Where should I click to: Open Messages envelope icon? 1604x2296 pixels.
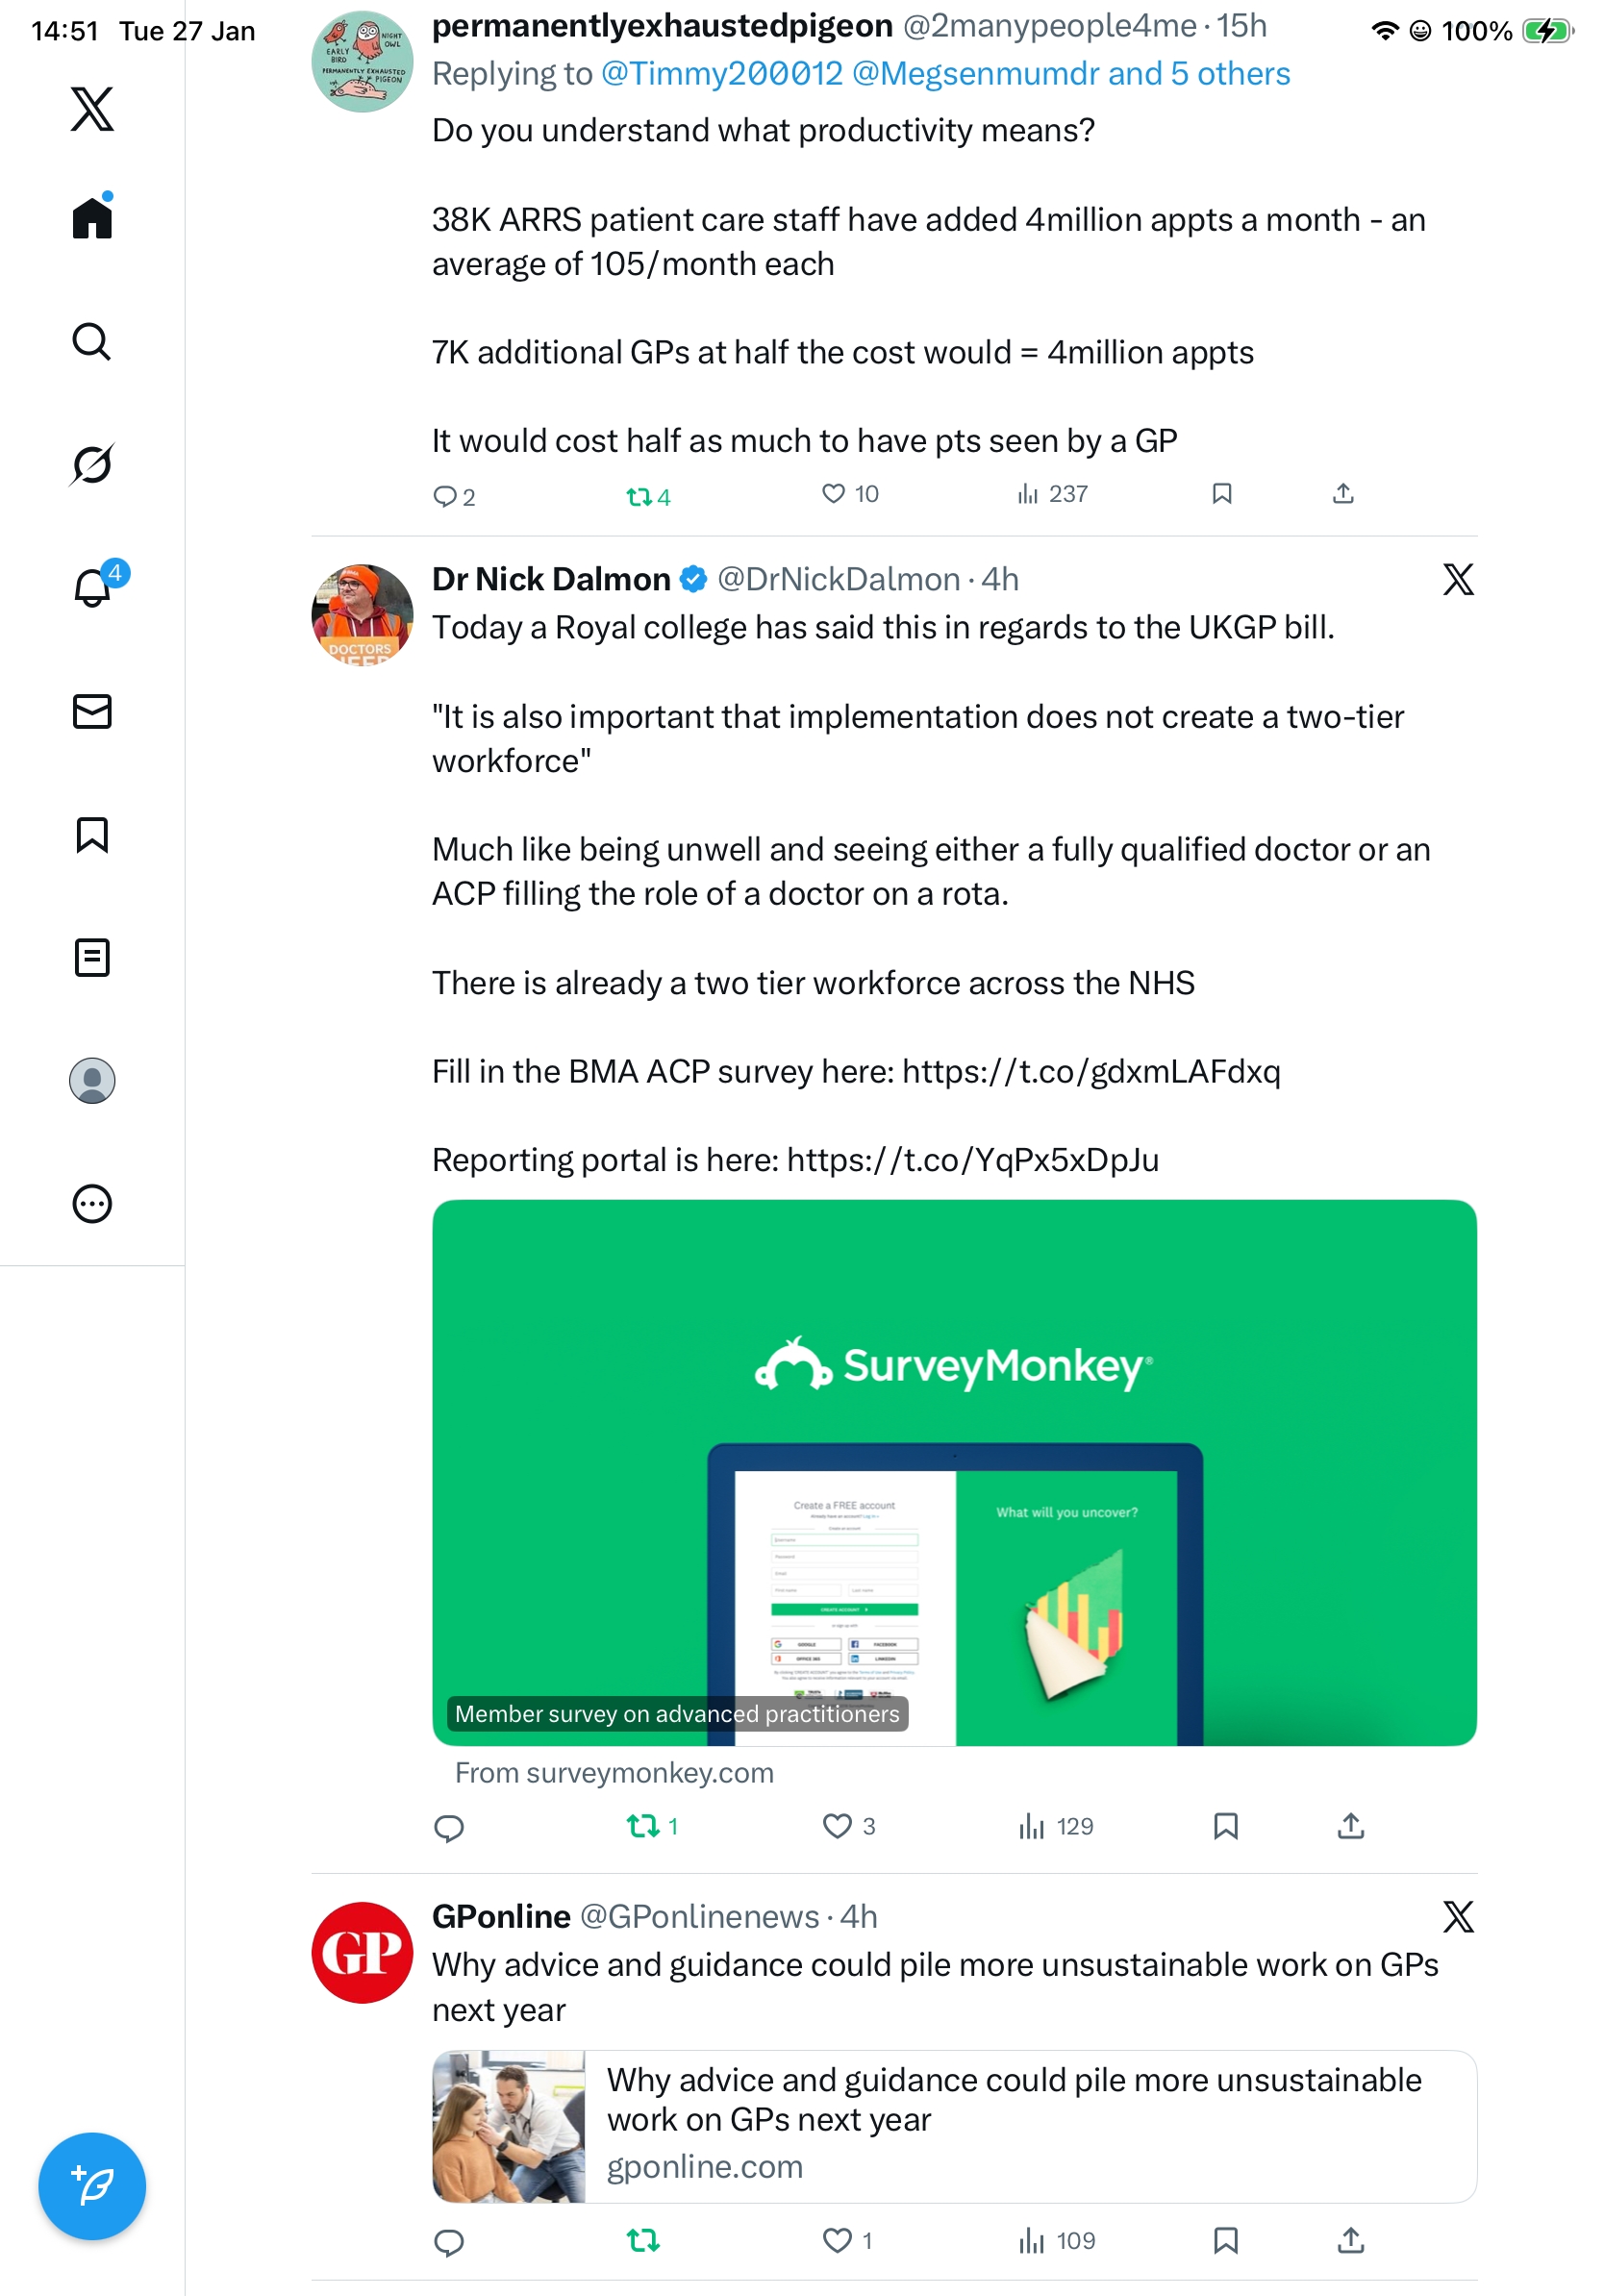point(92,711)
